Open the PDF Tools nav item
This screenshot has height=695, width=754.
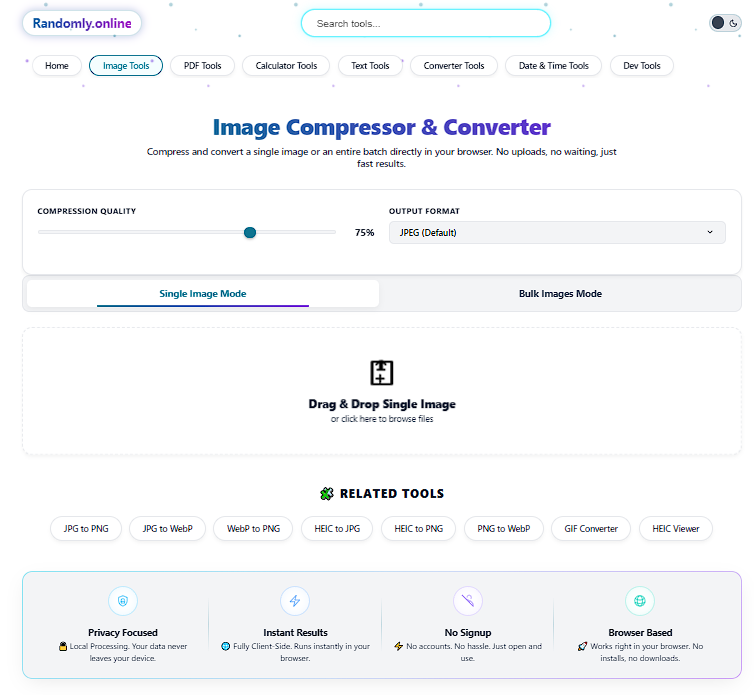click(x=202, y=65)
